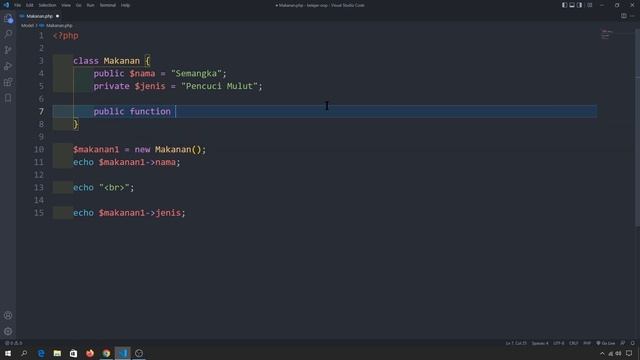Click '$makanan1 = new Makanan();' on line 10
This screenshot has width=640, height=360.
pos(140,149)
